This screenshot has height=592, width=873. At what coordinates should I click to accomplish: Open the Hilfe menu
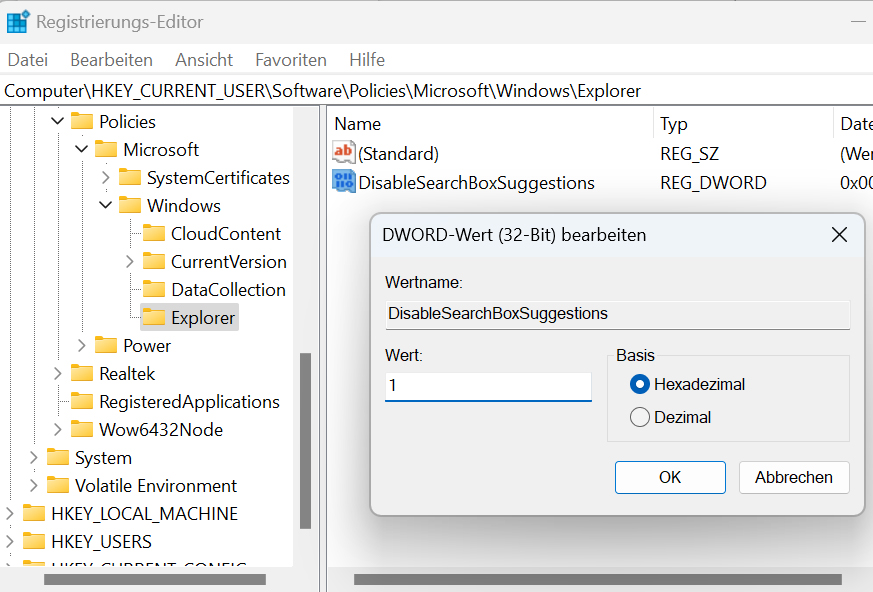point(367,60)
